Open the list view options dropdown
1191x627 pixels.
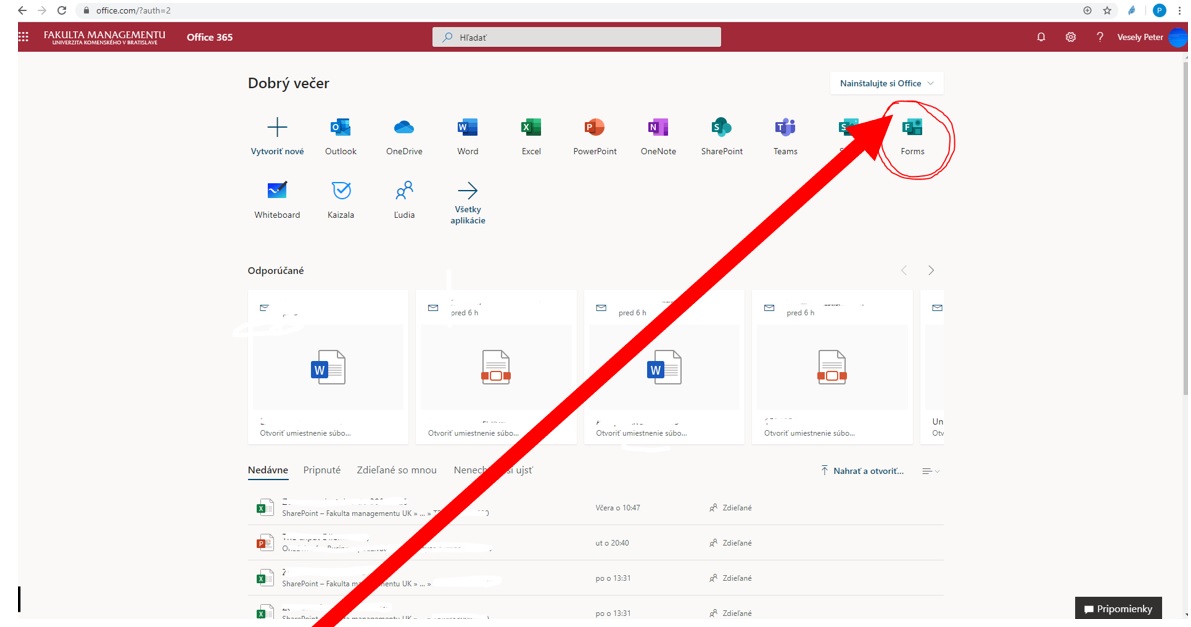pos(931,471)
